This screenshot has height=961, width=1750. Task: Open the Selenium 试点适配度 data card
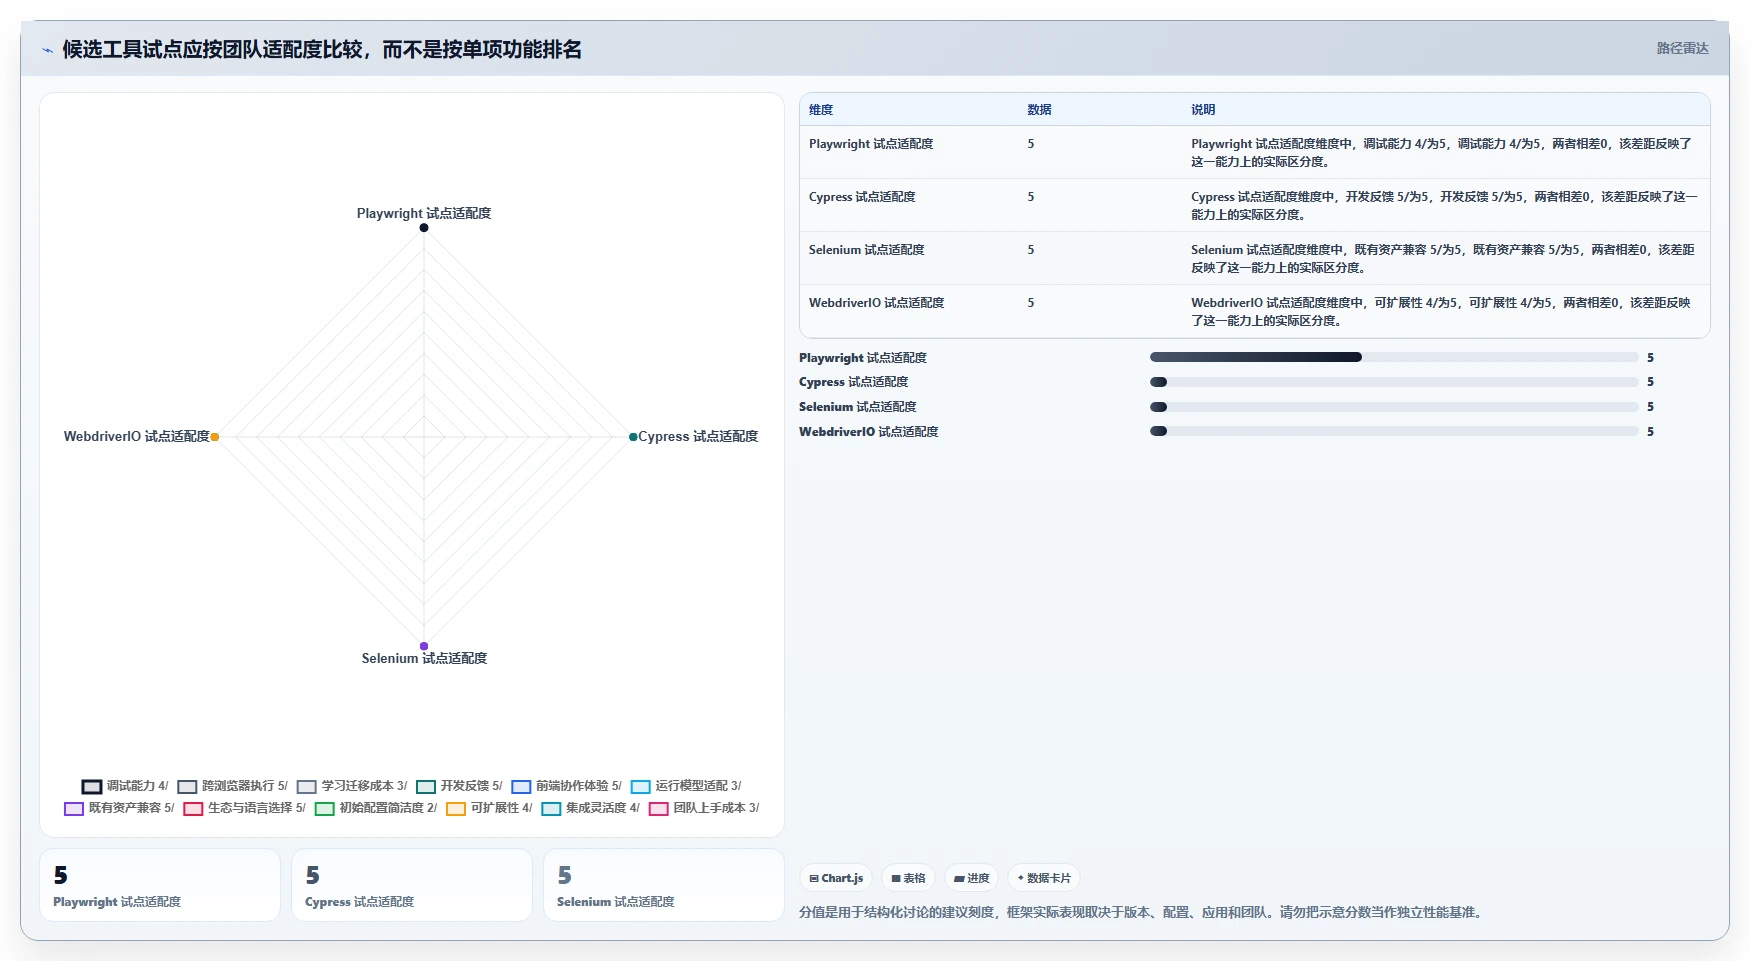click(x=664, y=885)
